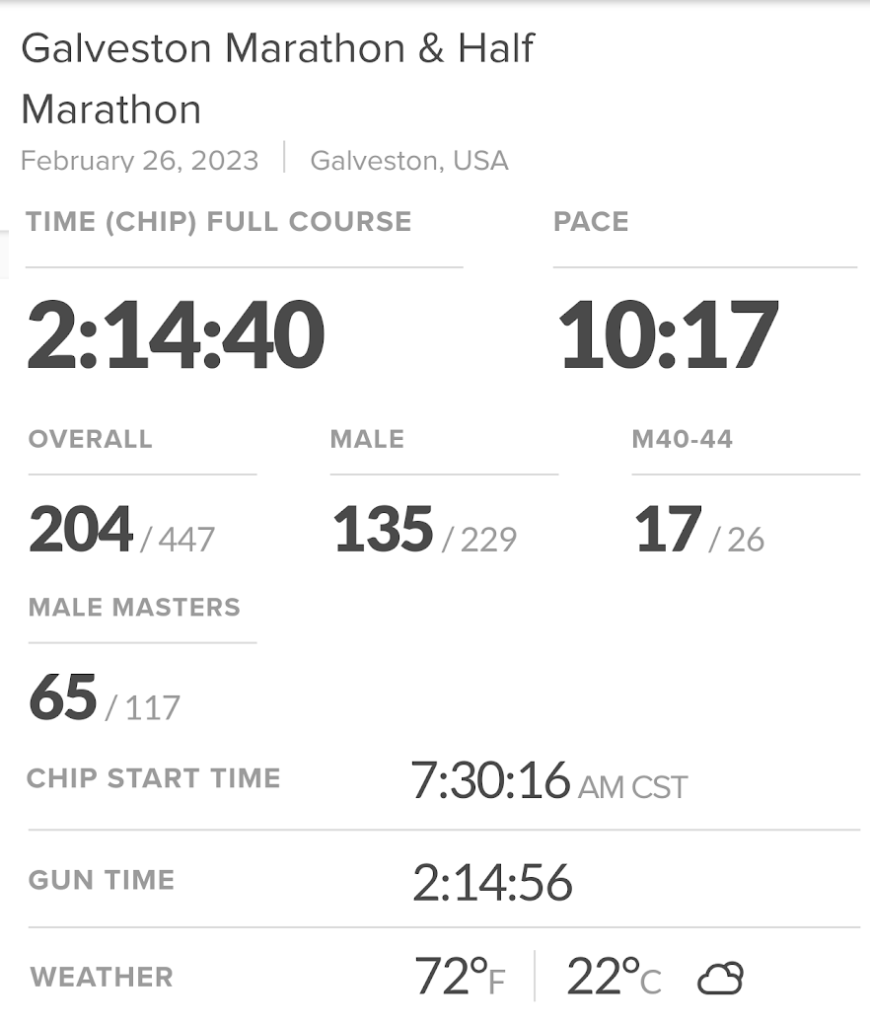This screenshot has width=870, height=1023.
Task: Select the Galveston, USA location text
Action: (x=409, y=160)
